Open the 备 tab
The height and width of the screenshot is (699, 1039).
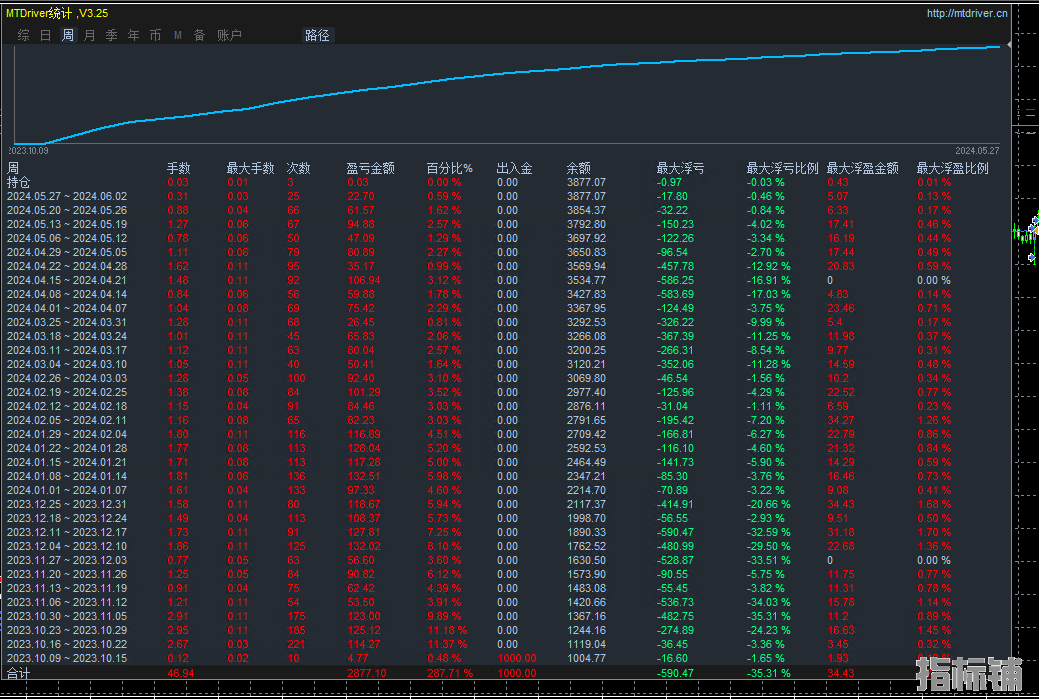(x=199, y=35)
